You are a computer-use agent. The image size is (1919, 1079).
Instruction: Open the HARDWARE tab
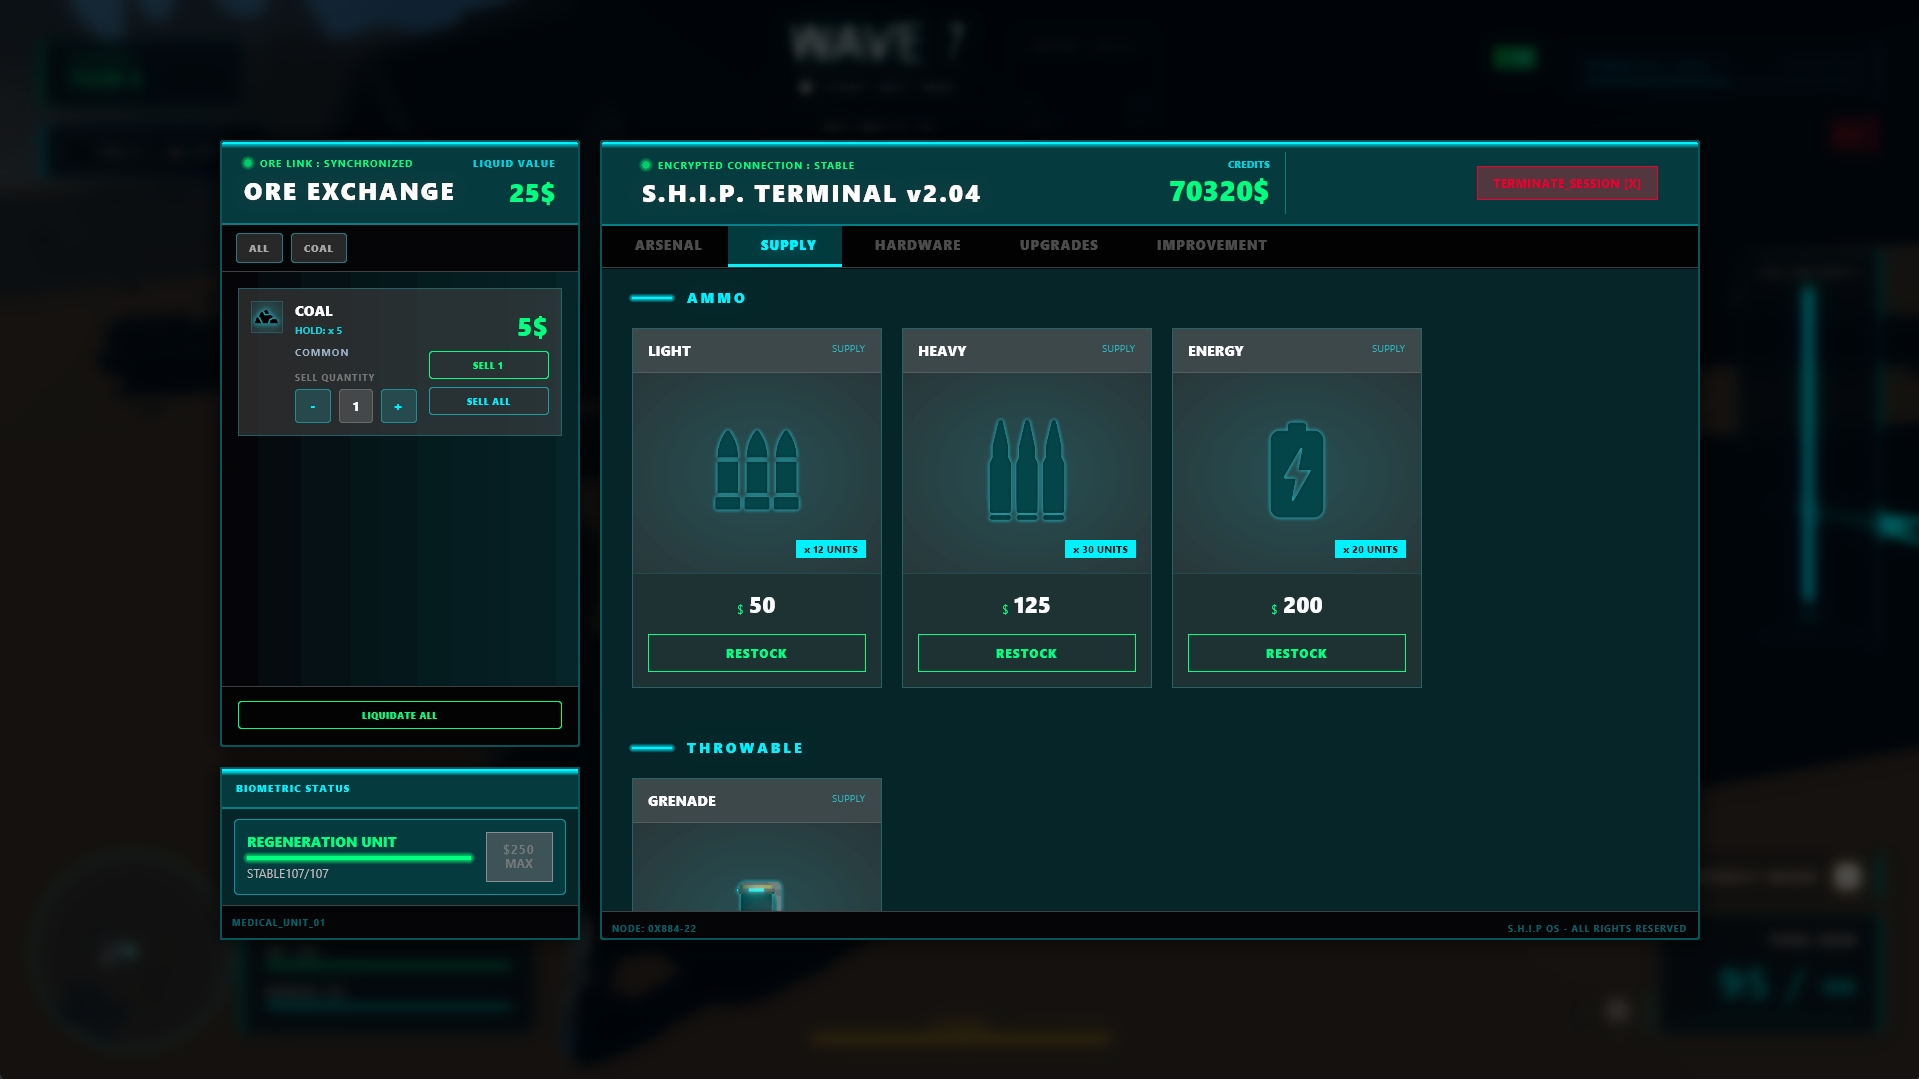click(917, 245)
